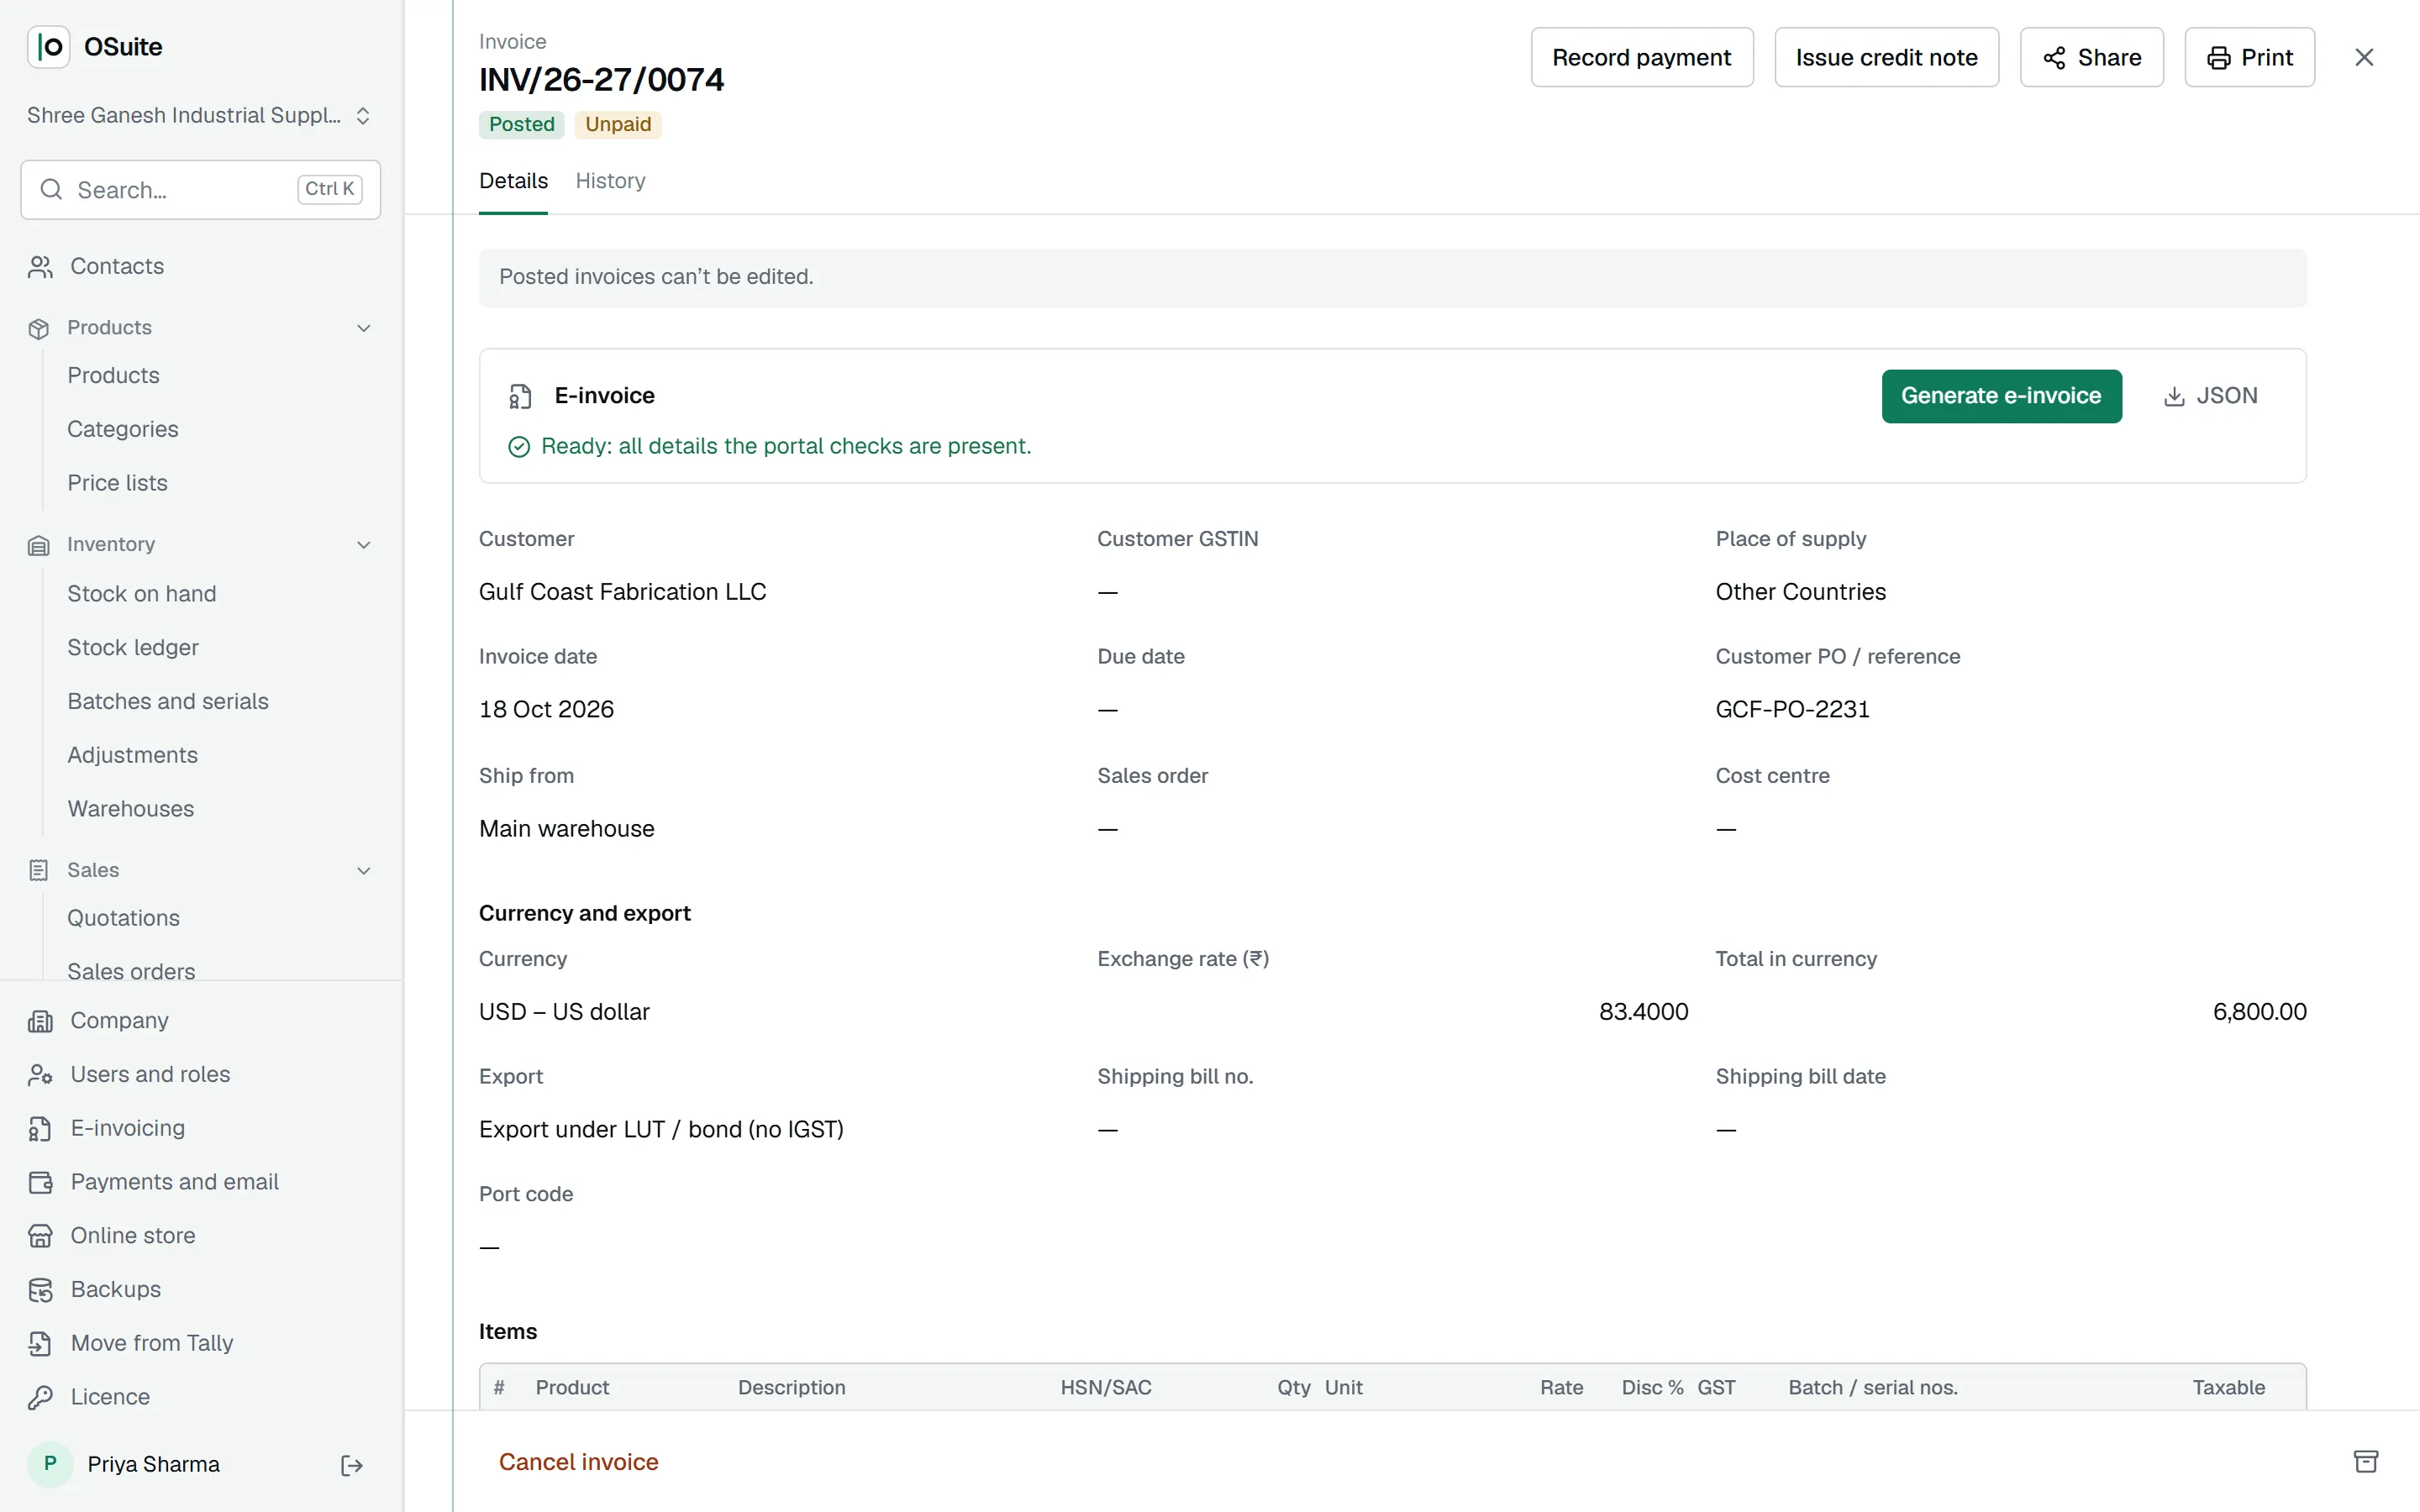2420x1512 pixels.
Task: Select the Details tab
Action: click(x=513, y=181)
